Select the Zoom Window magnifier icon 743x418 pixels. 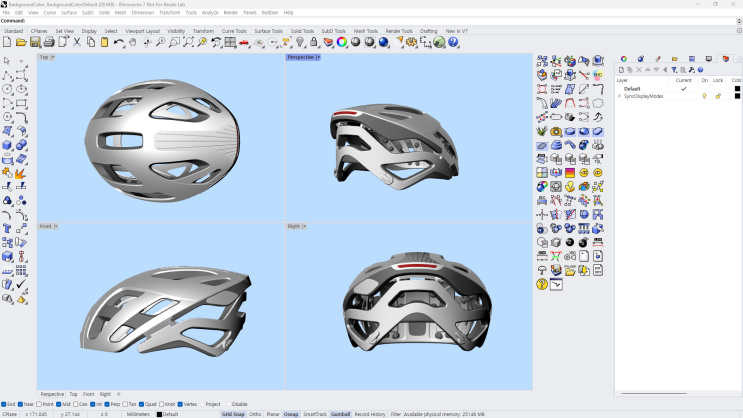coord(174,42)
